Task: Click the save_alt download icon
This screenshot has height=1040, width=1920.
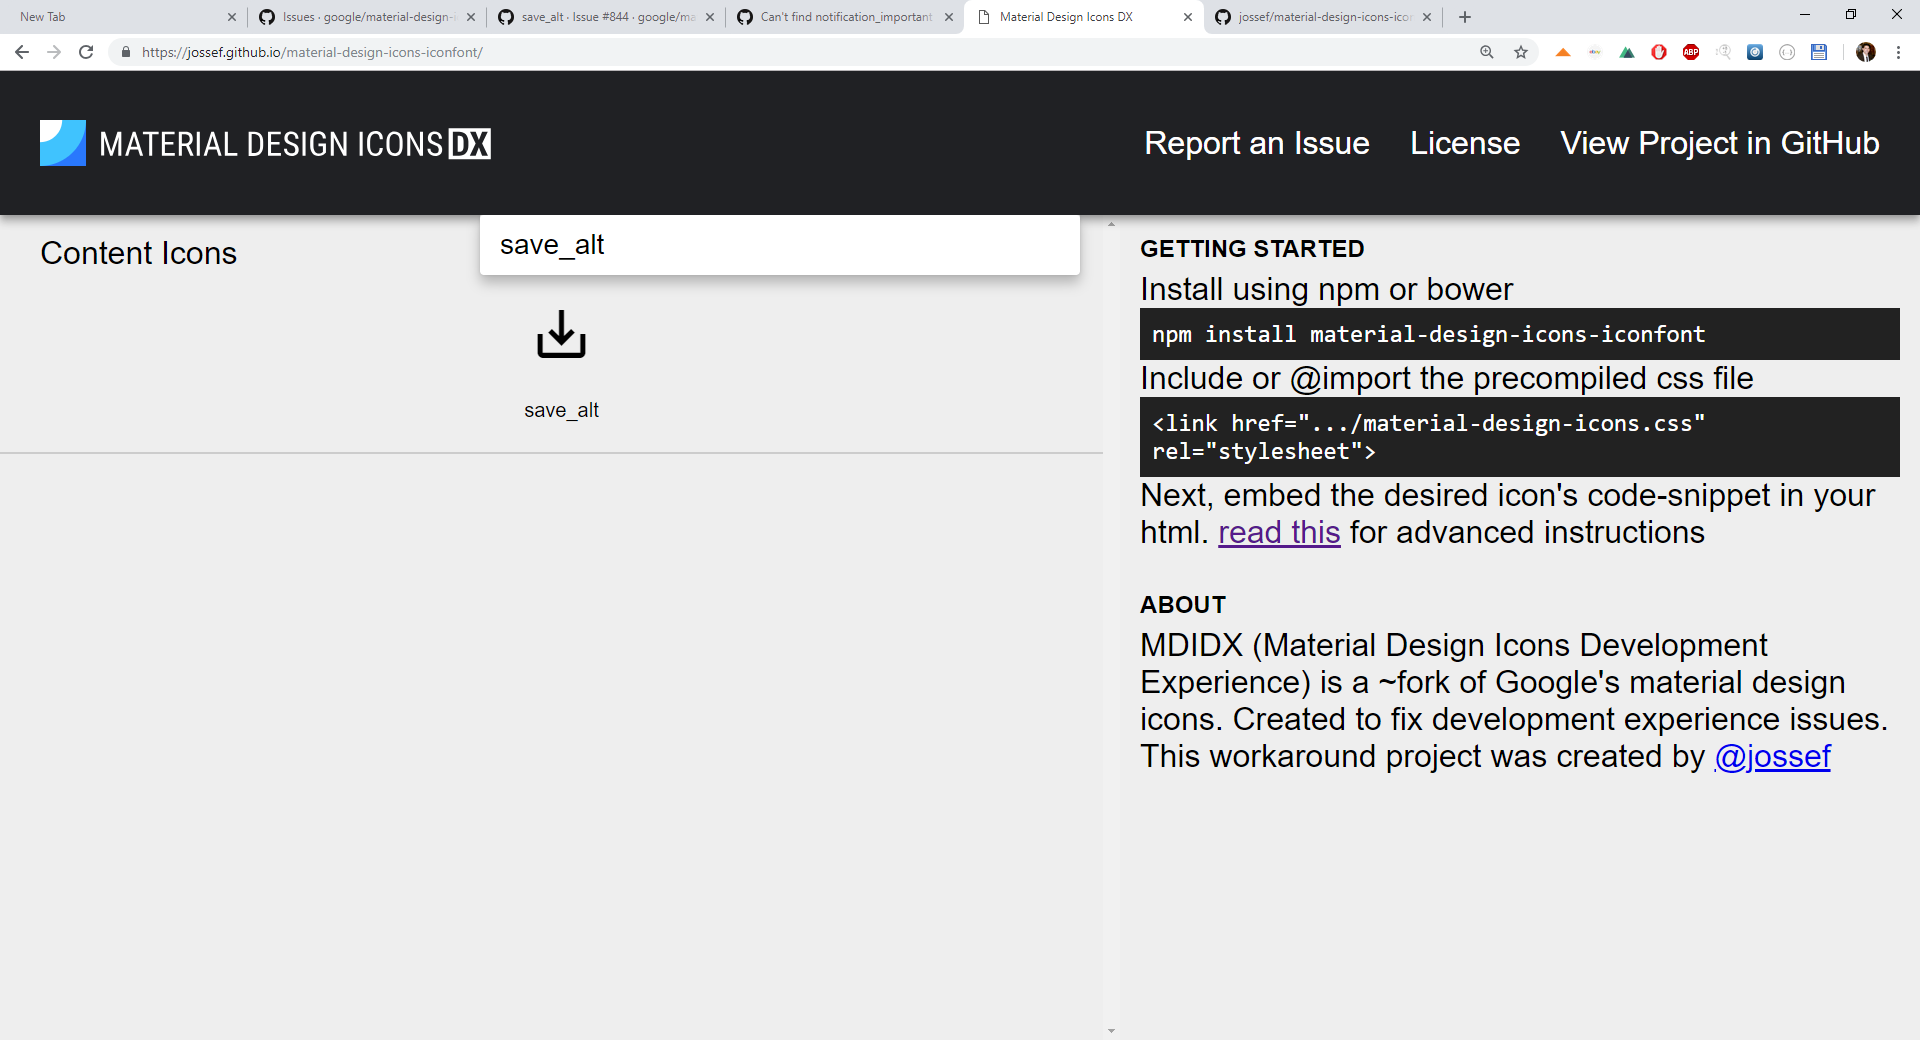Action: pos(561,334)
